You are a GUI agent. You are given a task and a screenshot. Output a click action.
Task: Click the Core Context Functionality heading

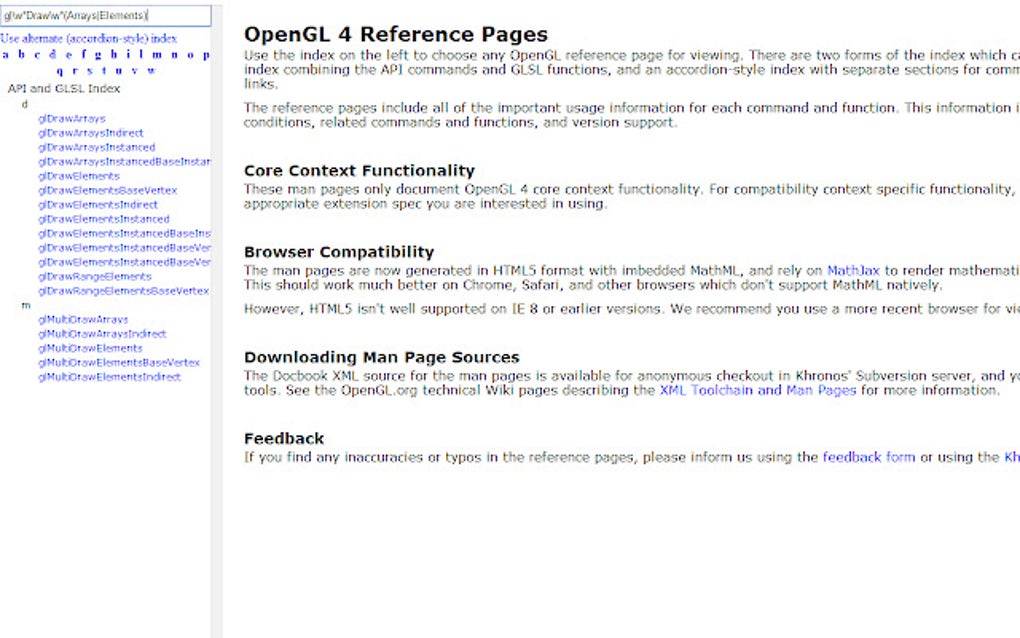(x=359, y=170)
